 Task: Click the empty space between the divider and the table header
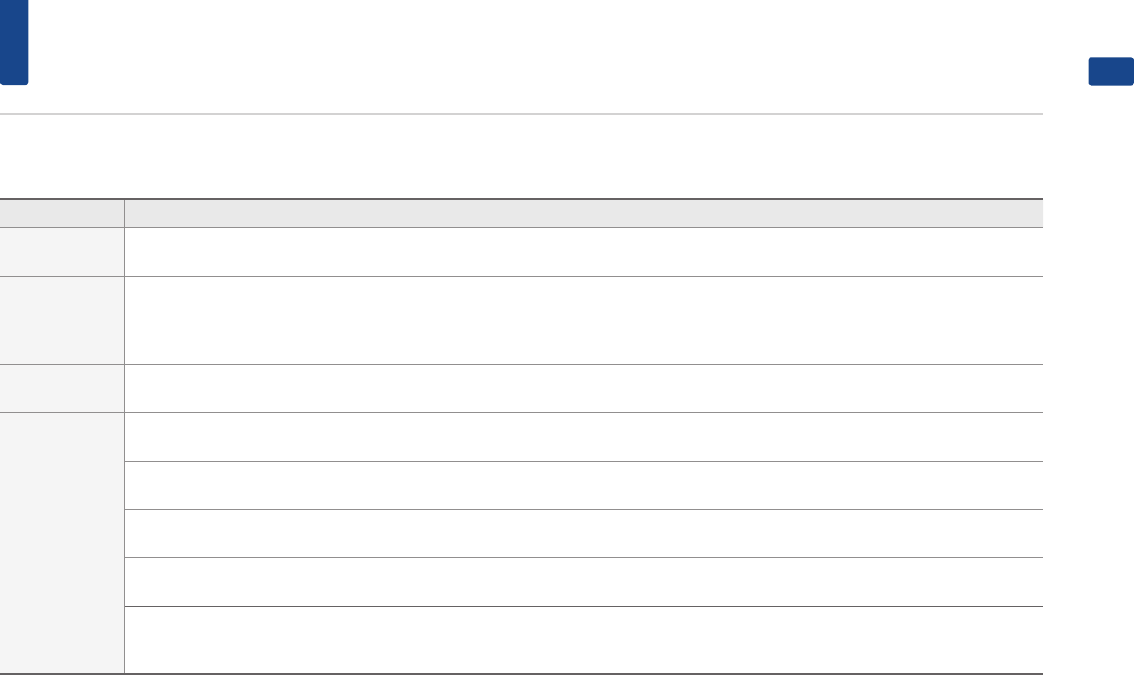click(521, 156)
